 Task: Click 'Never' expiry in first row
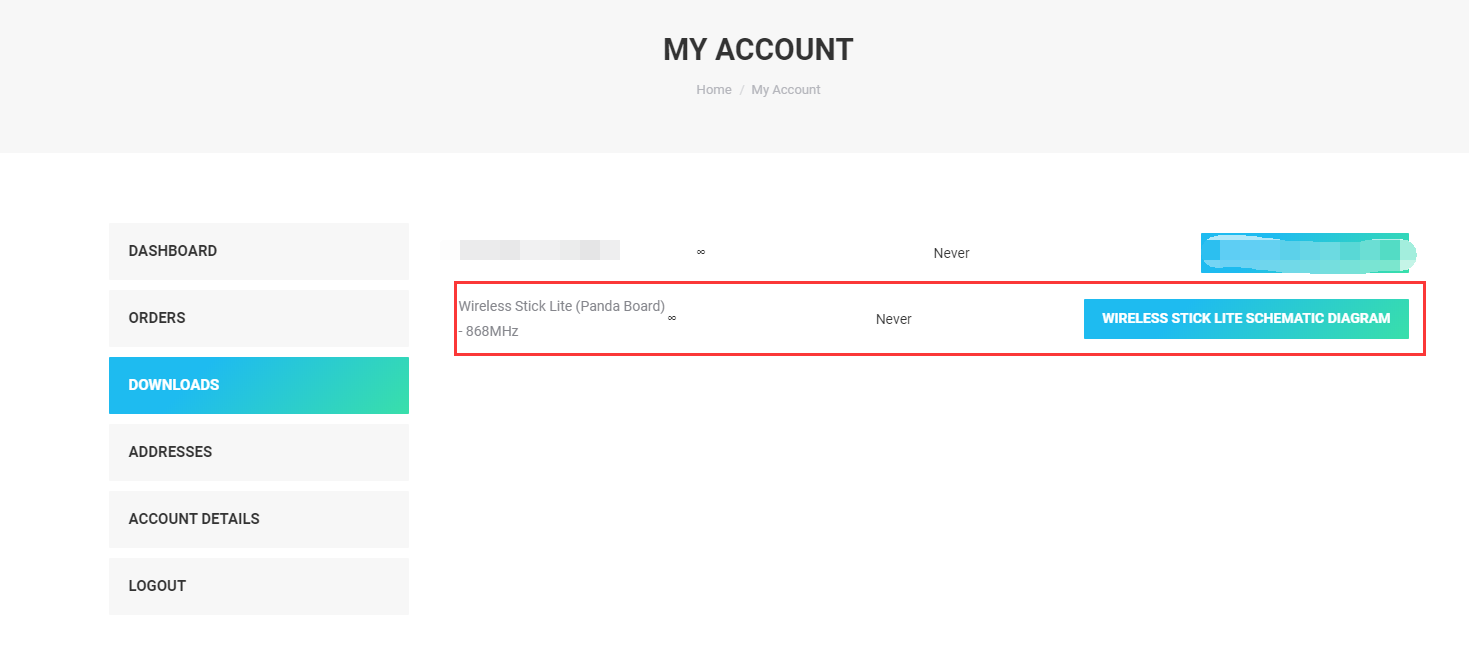point(951,253)
